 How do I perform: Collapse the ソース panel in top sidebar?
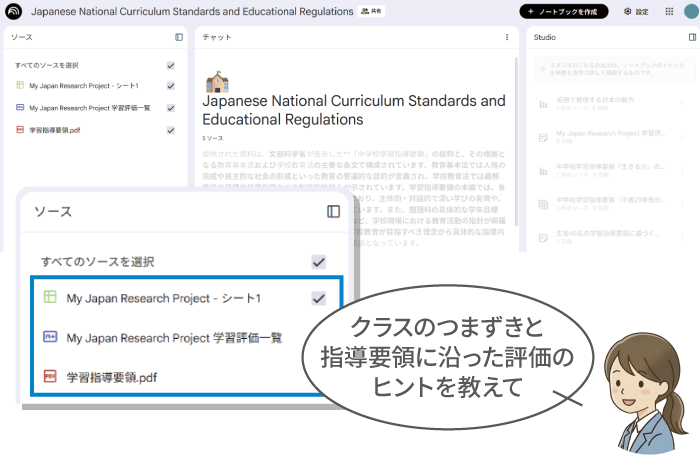point(179,37)
